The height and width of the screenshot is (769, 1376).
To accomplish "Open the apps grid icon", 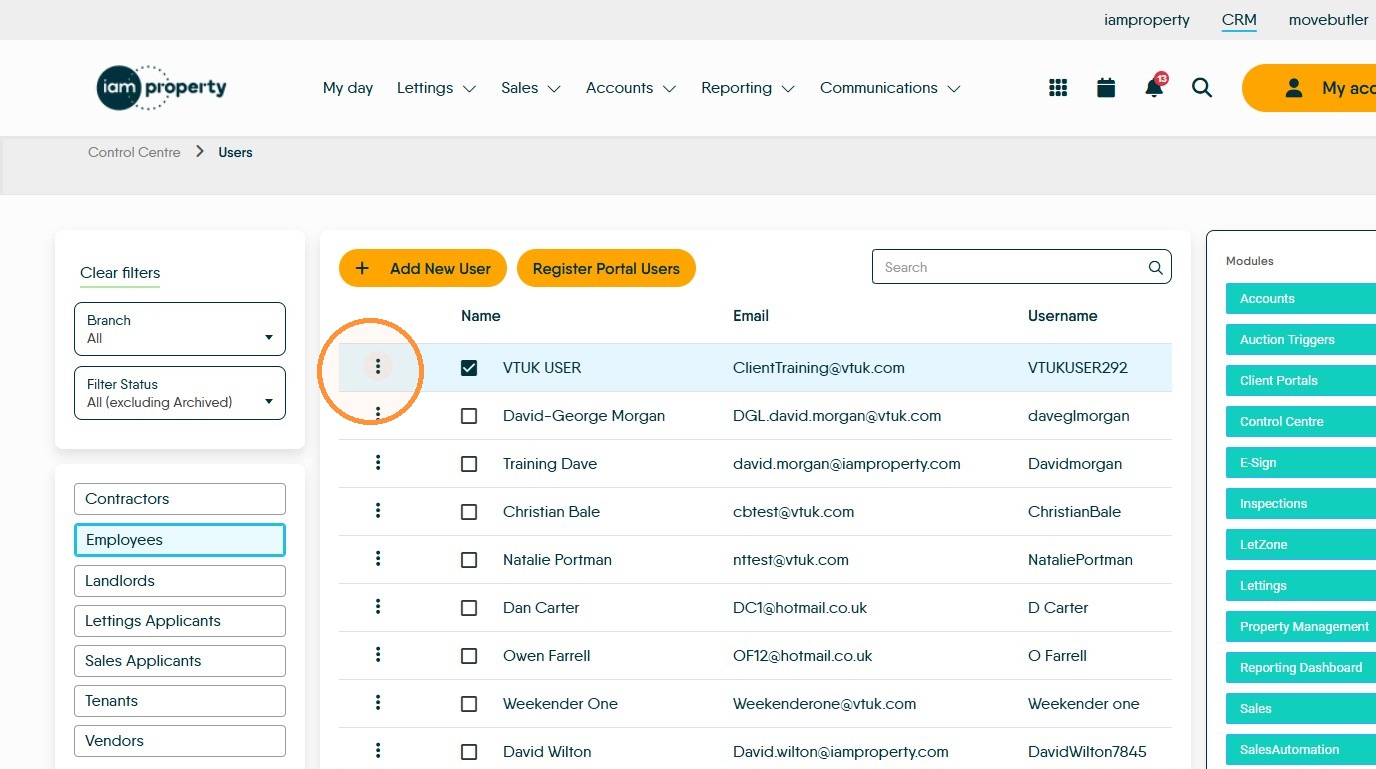I will [x=1058, y=88].
